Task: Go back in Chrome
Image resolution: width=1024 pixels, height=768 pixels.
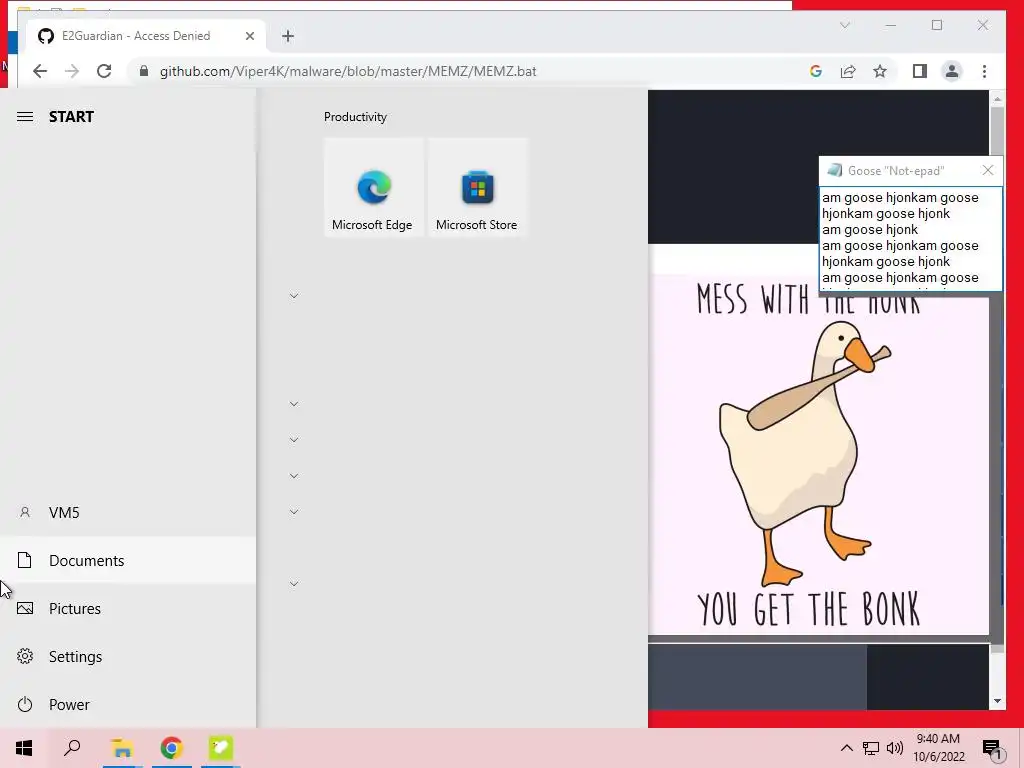Action: [x=40, y=71]
